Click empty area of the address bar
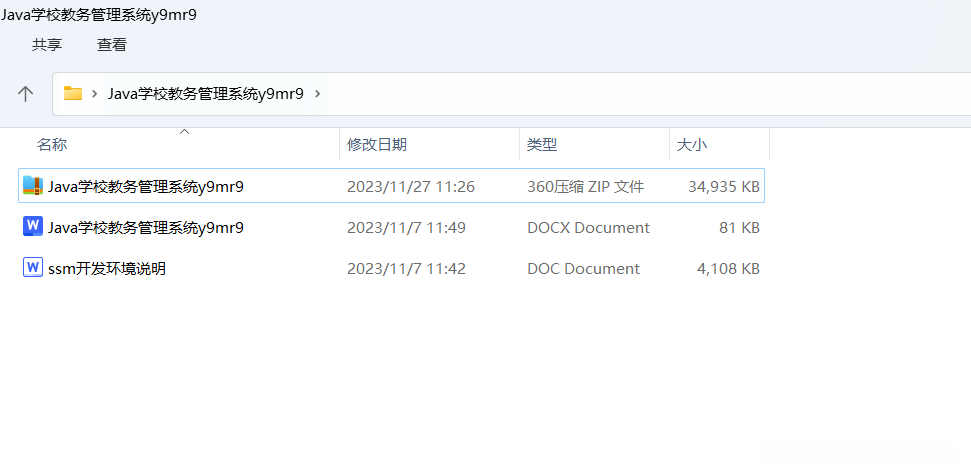This screenshot has height=475, width=971. tap(640, 94)
